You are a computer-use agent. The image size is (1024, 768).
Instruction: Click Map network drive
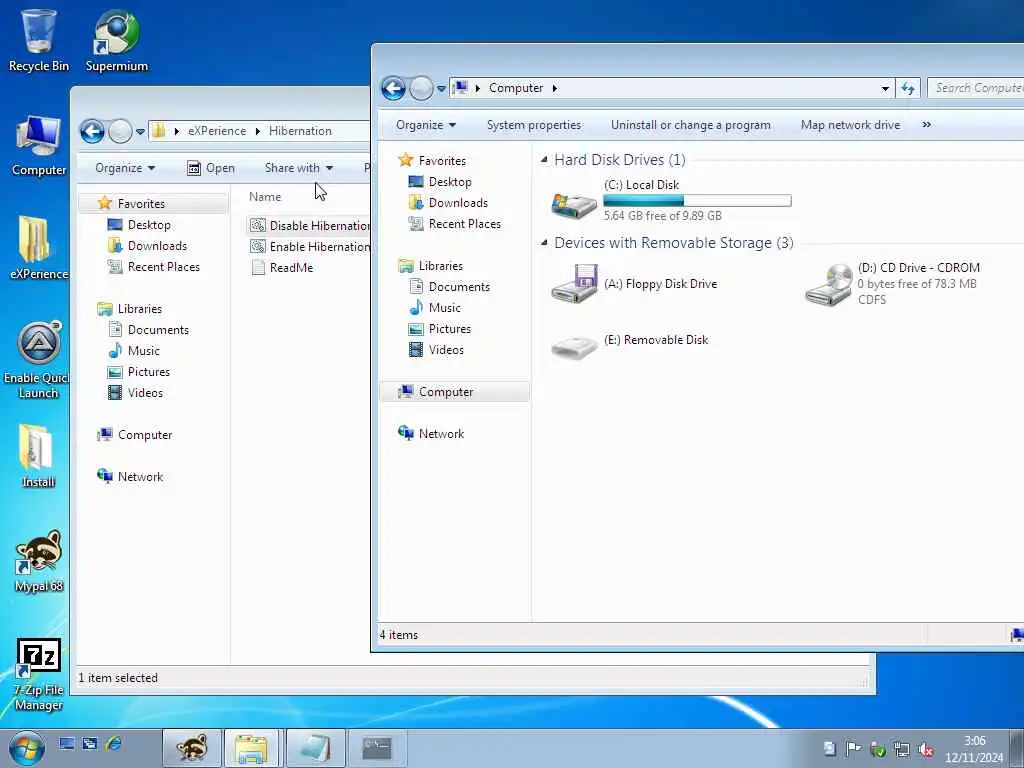(x=850, y=125)
